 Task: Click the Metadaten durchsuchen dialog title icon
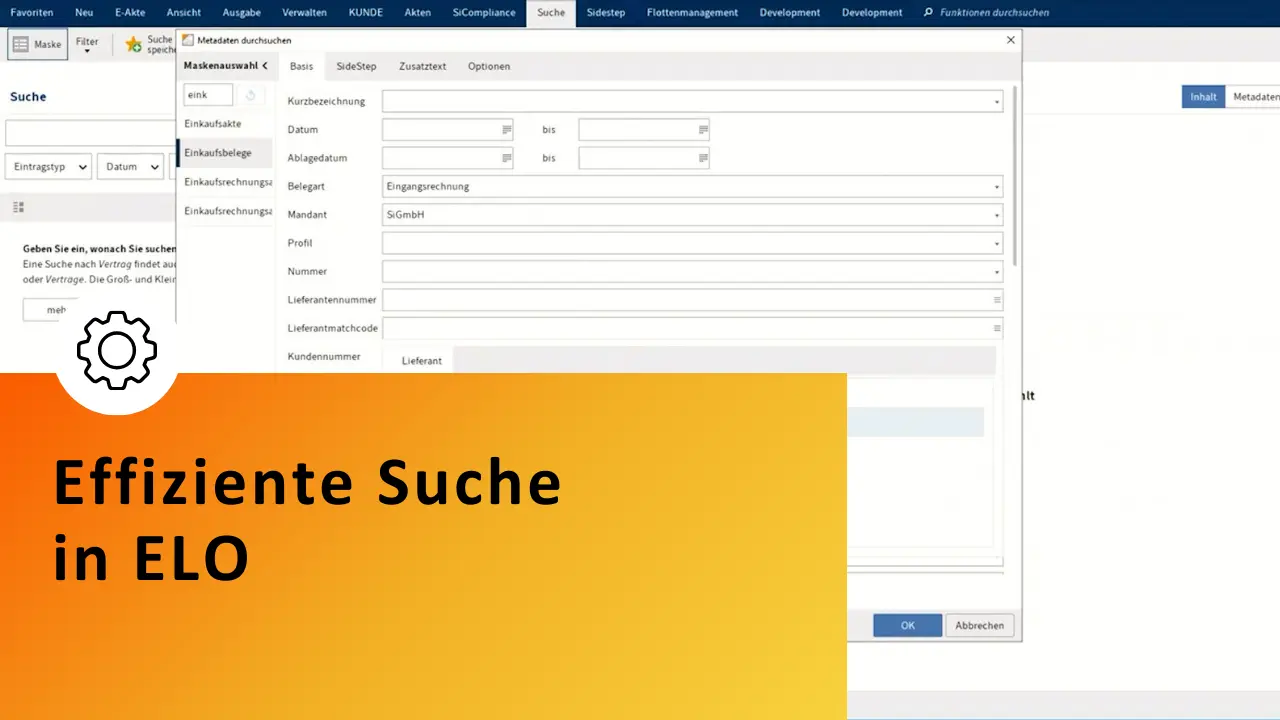188,40
